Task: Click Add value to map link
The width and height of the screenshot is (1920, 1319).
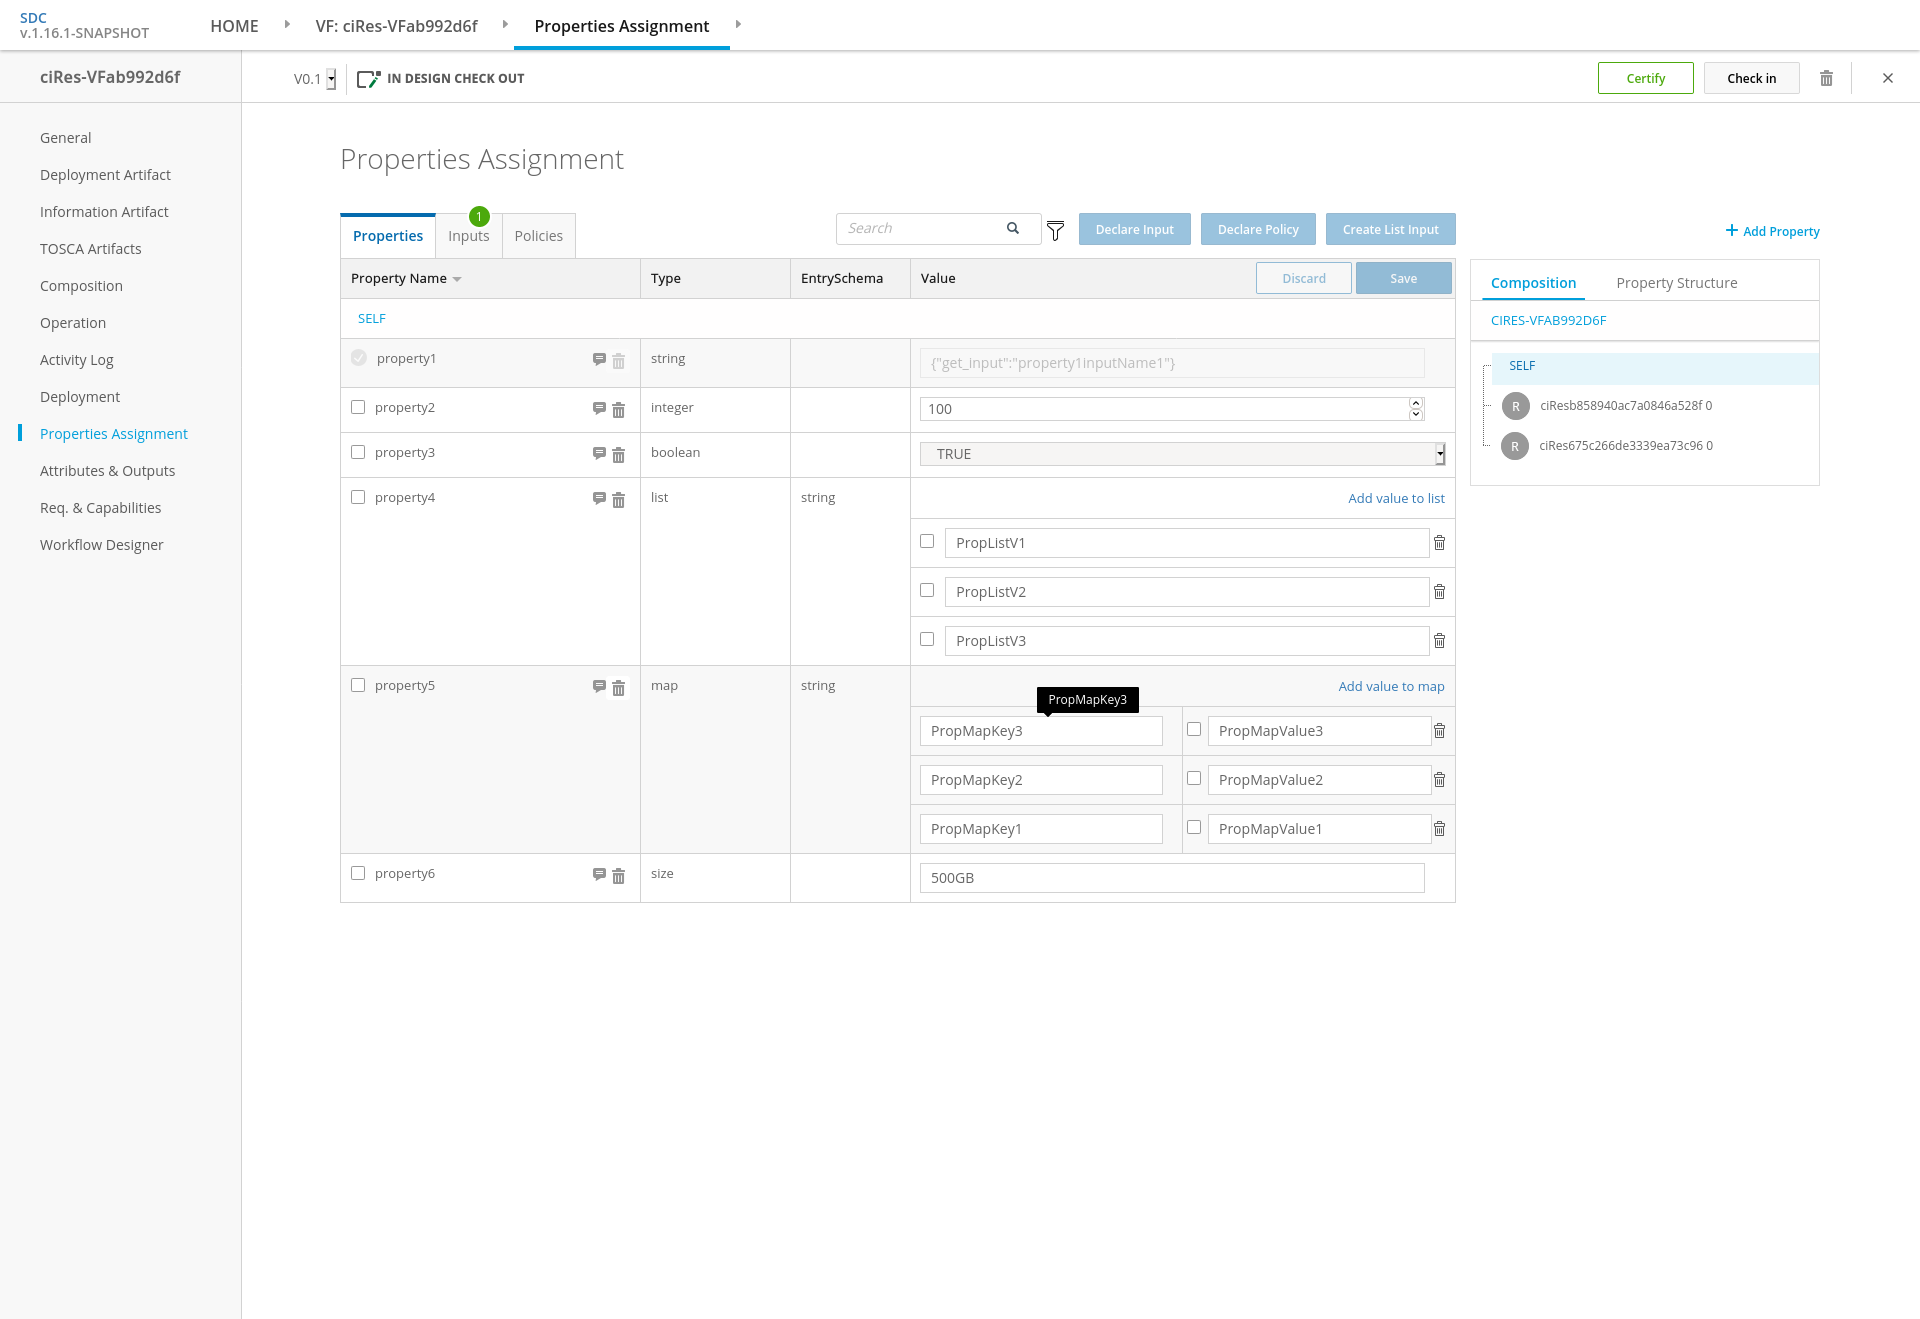Action: tap(1391, 686)
